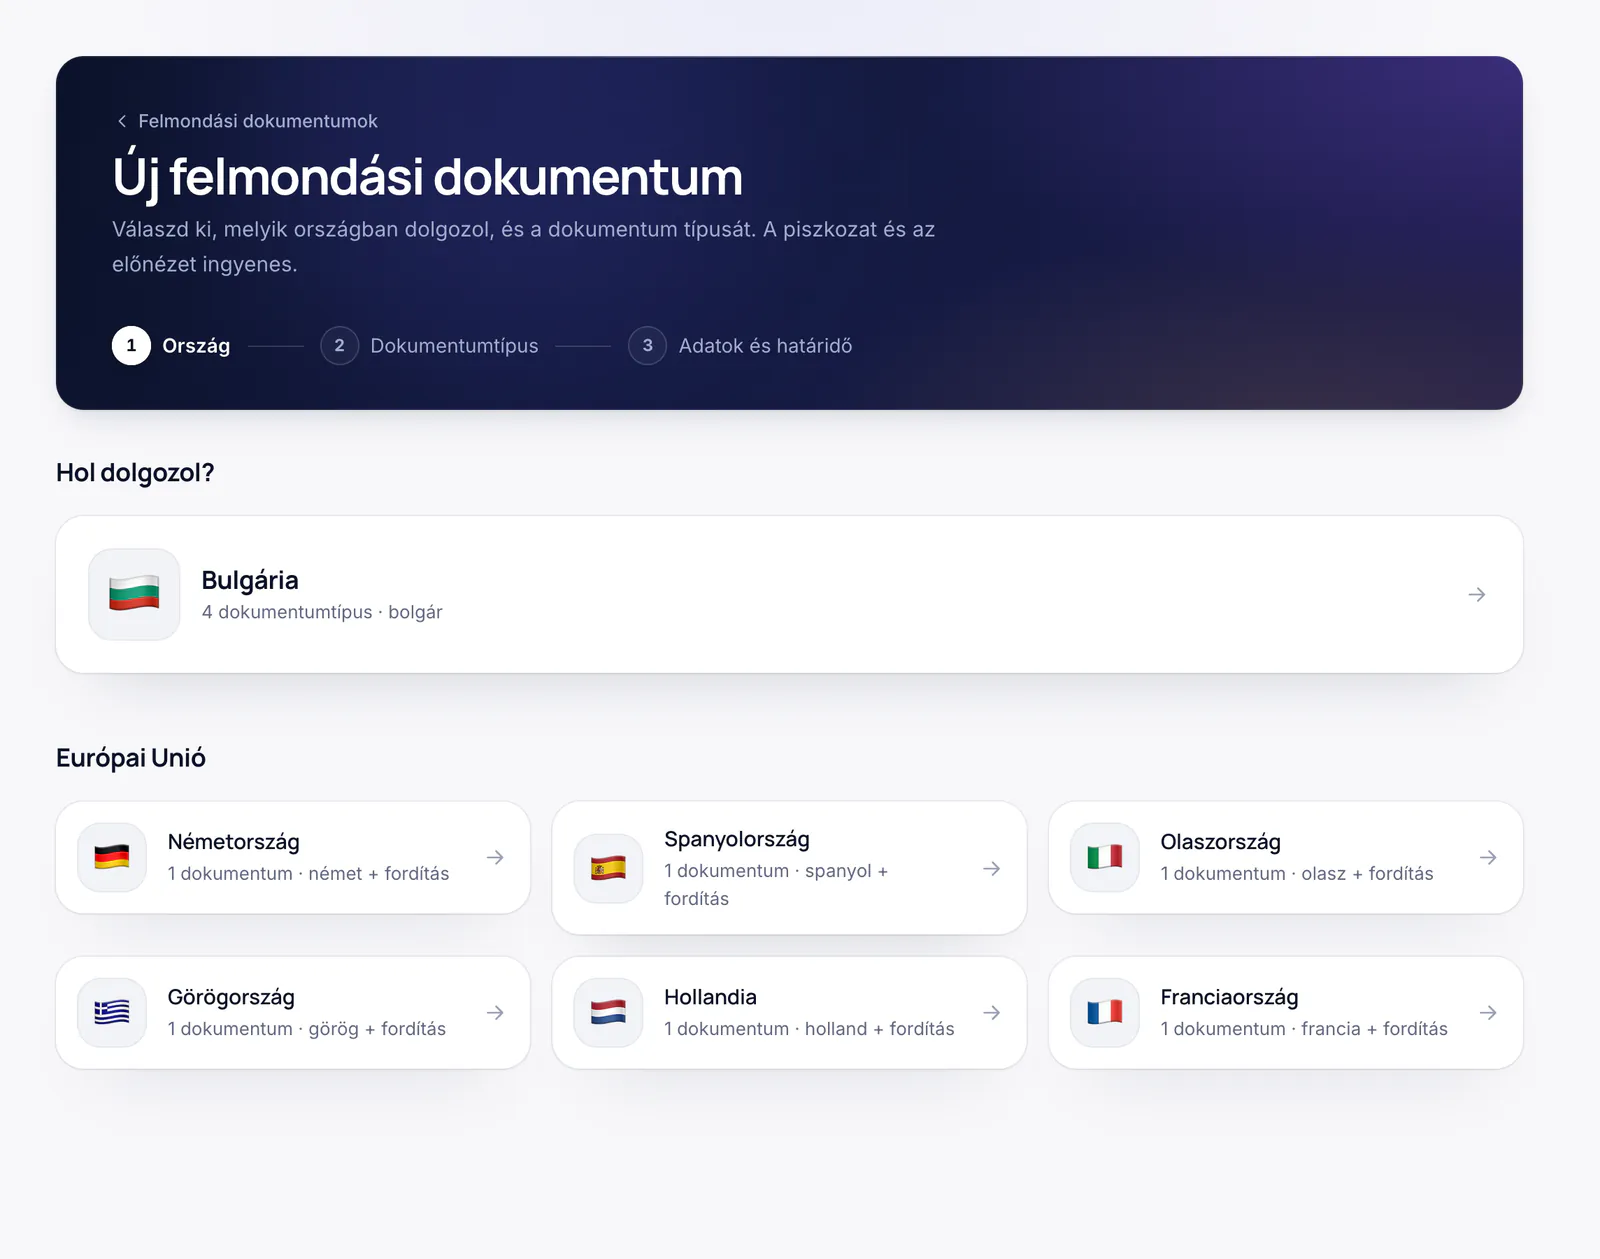Click '1 dokumentum · német + fordítás' text
Image resolution: width=1600 pixels, height=1259 pixels.
coord(308,873)
